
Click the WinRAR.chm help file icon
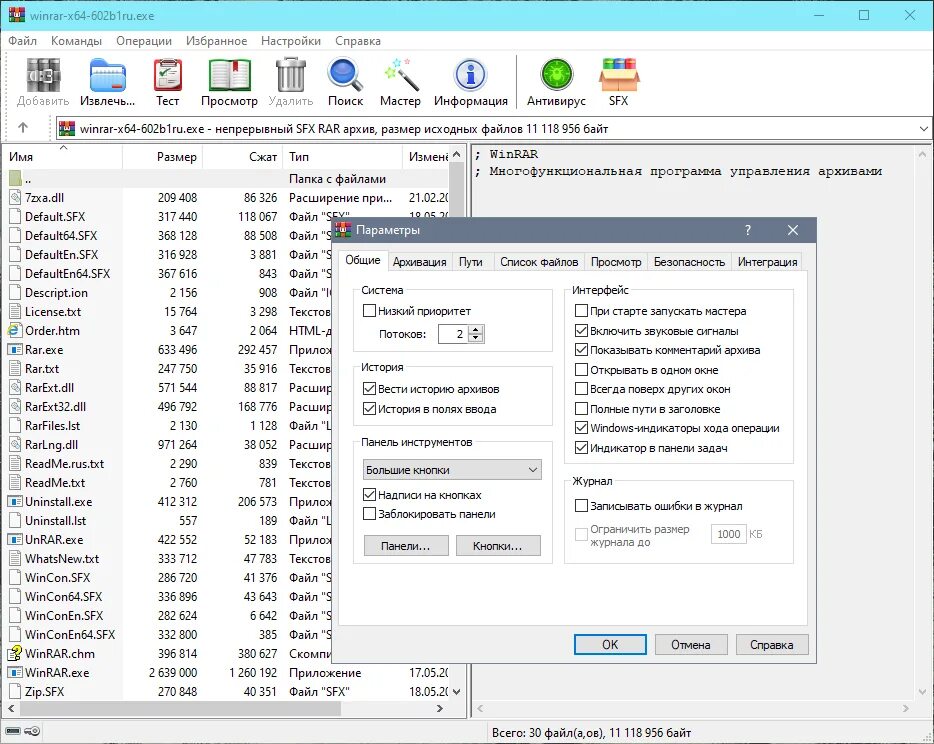coord(15,653)
